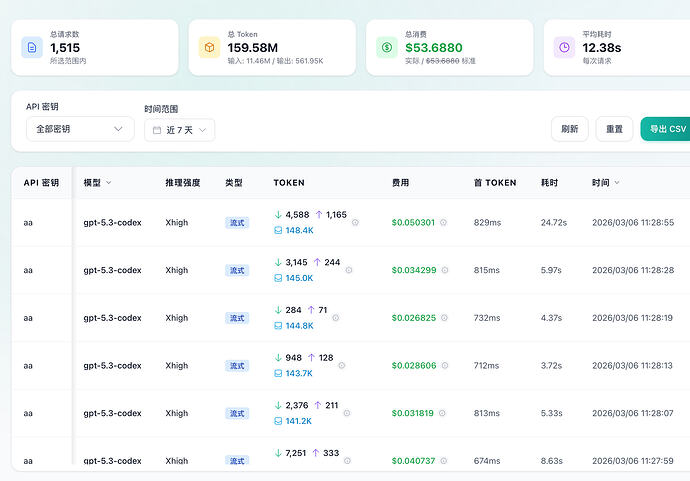This screenshot has height=481, width=690.
Task: Open the 近 7 天 time range dropdown
Action: pos(180,130)
